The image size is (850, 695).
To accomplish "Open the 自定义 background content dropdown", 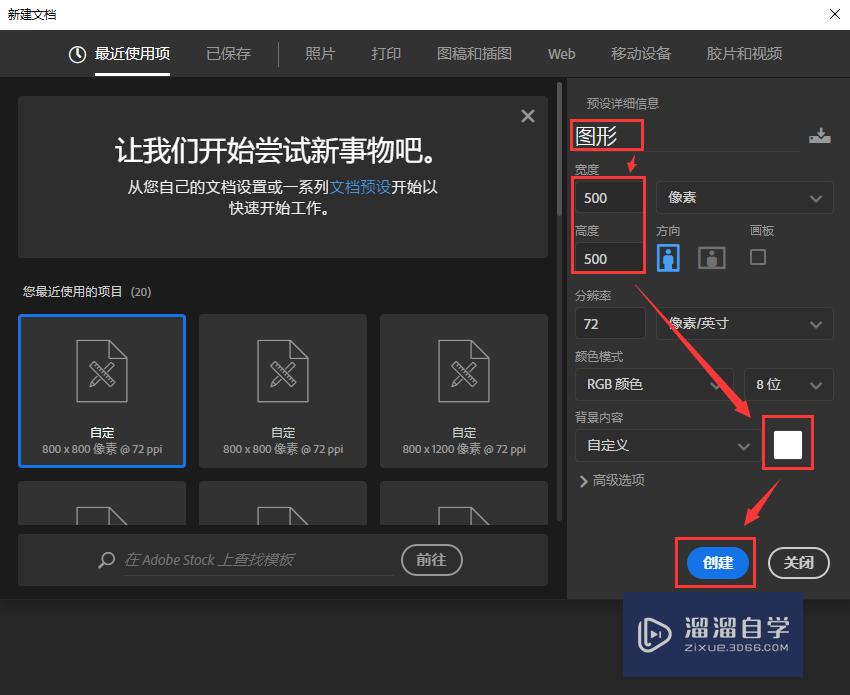I will (x=665, y=445).
